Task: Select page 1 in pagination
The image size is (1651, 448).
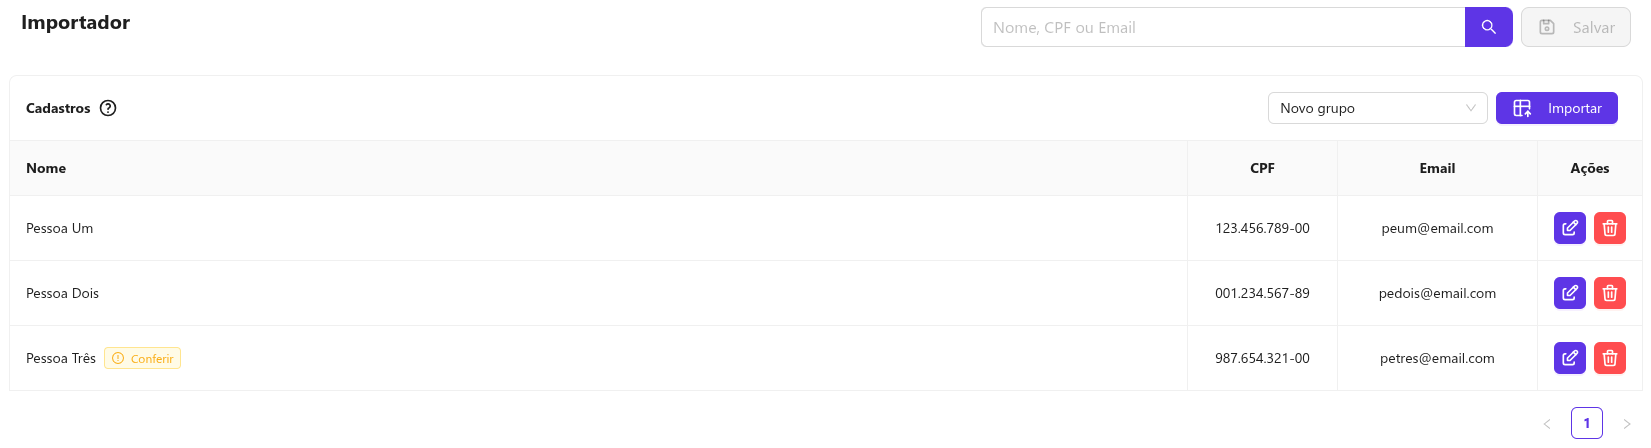Action: pos(1586,423)
